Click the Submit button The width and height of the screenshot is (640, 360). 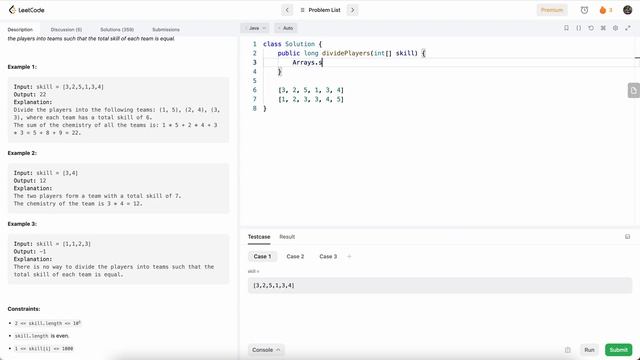[x=618, y=350]
